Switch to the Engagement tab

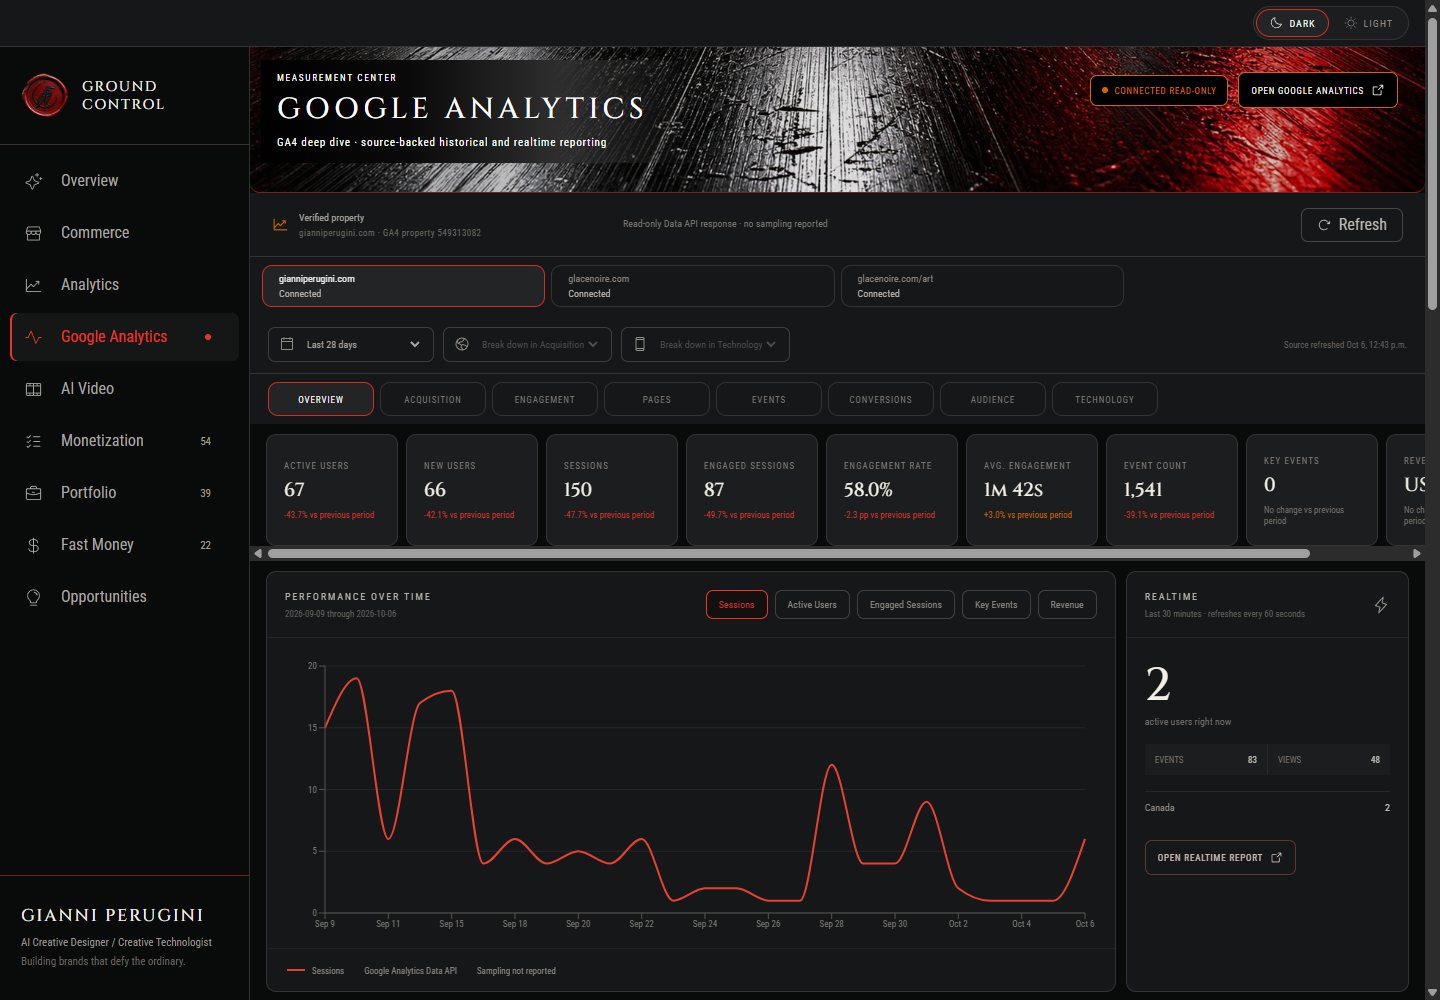[545, 399]
